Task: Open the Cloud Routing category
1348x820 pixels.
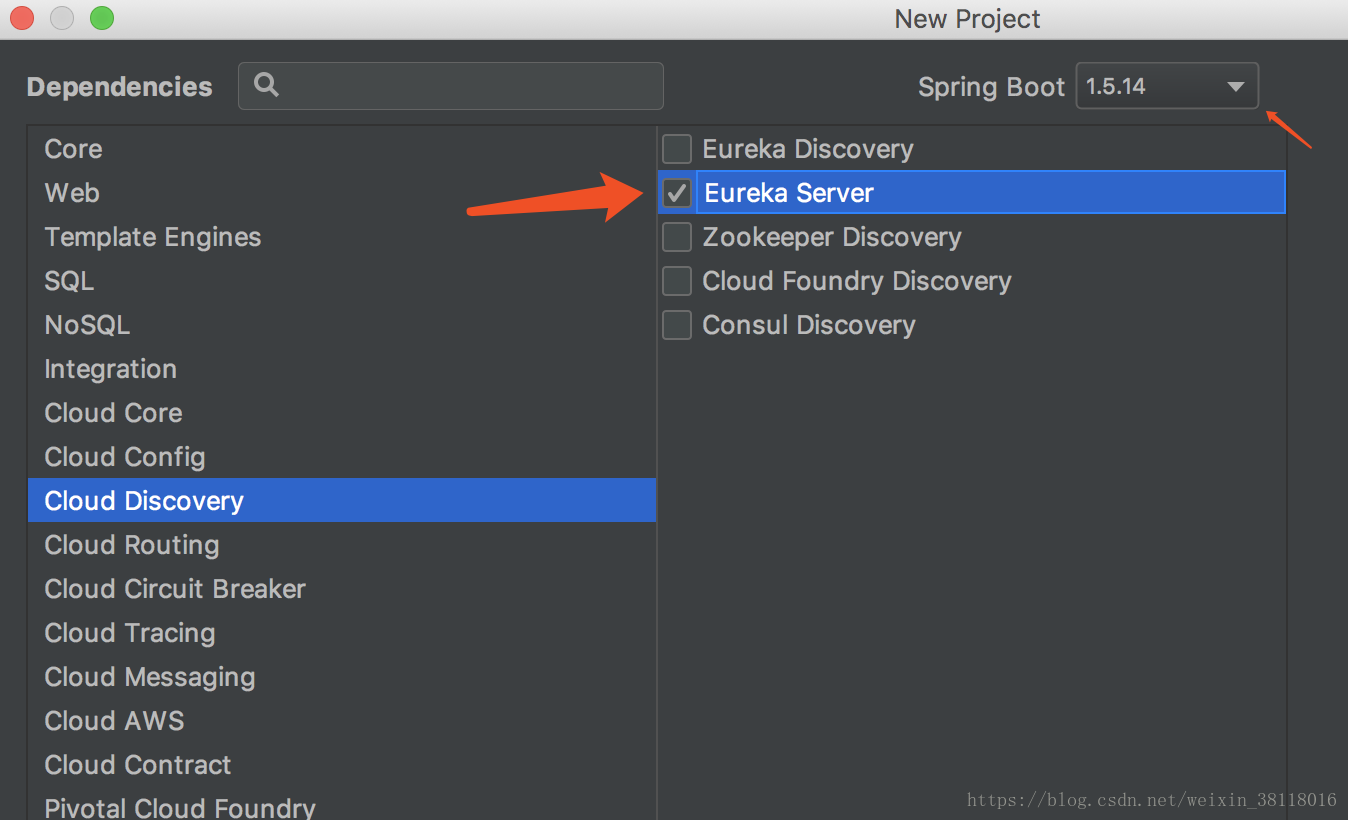Action: click(342, 545)
